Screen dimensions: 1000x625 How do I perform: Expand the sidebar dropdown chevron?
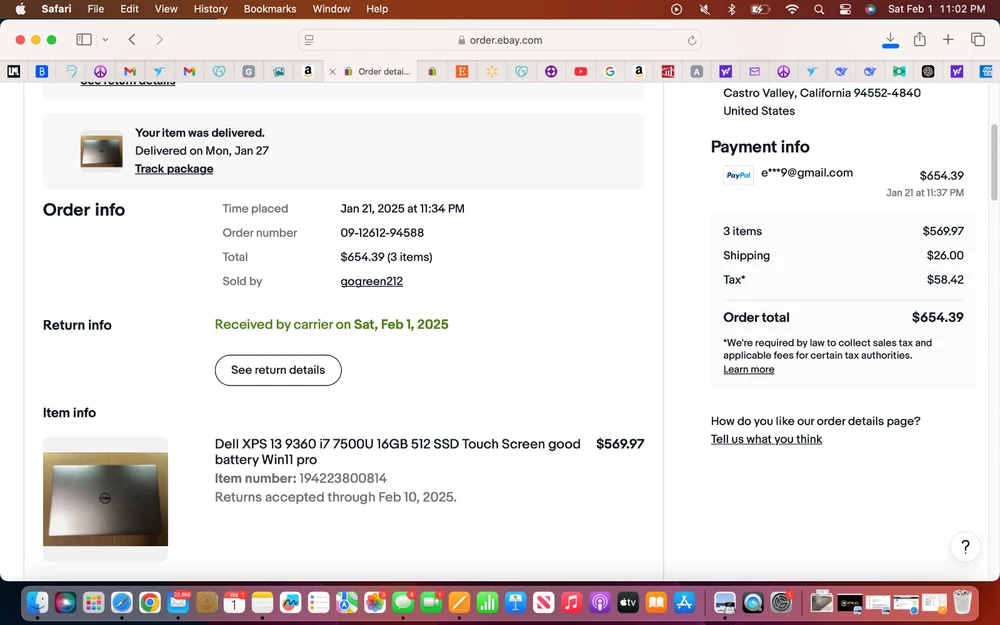105,40
